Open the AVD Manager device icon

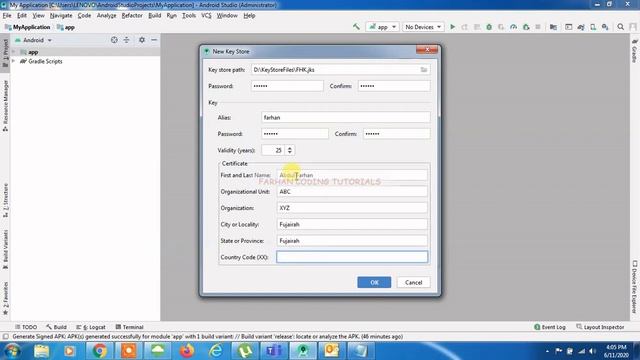click(x=593, y=27)
